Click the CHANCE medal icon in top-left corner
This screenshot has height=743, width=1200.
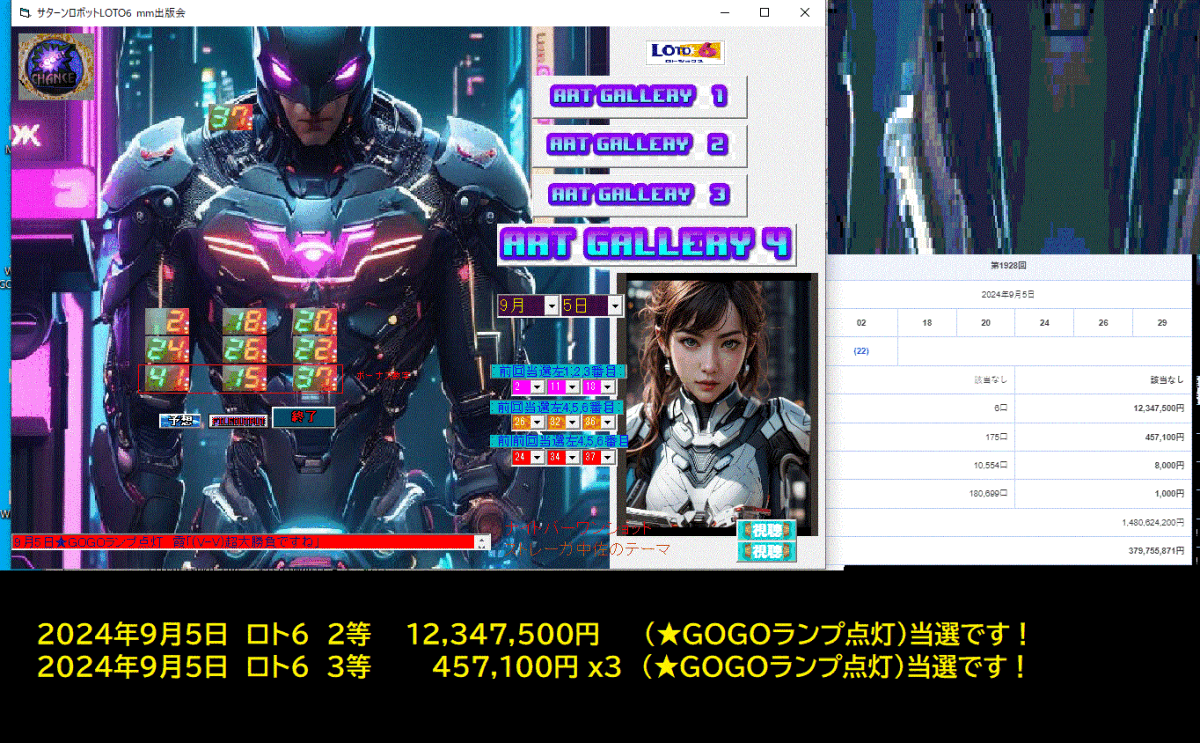coord(55,66)
